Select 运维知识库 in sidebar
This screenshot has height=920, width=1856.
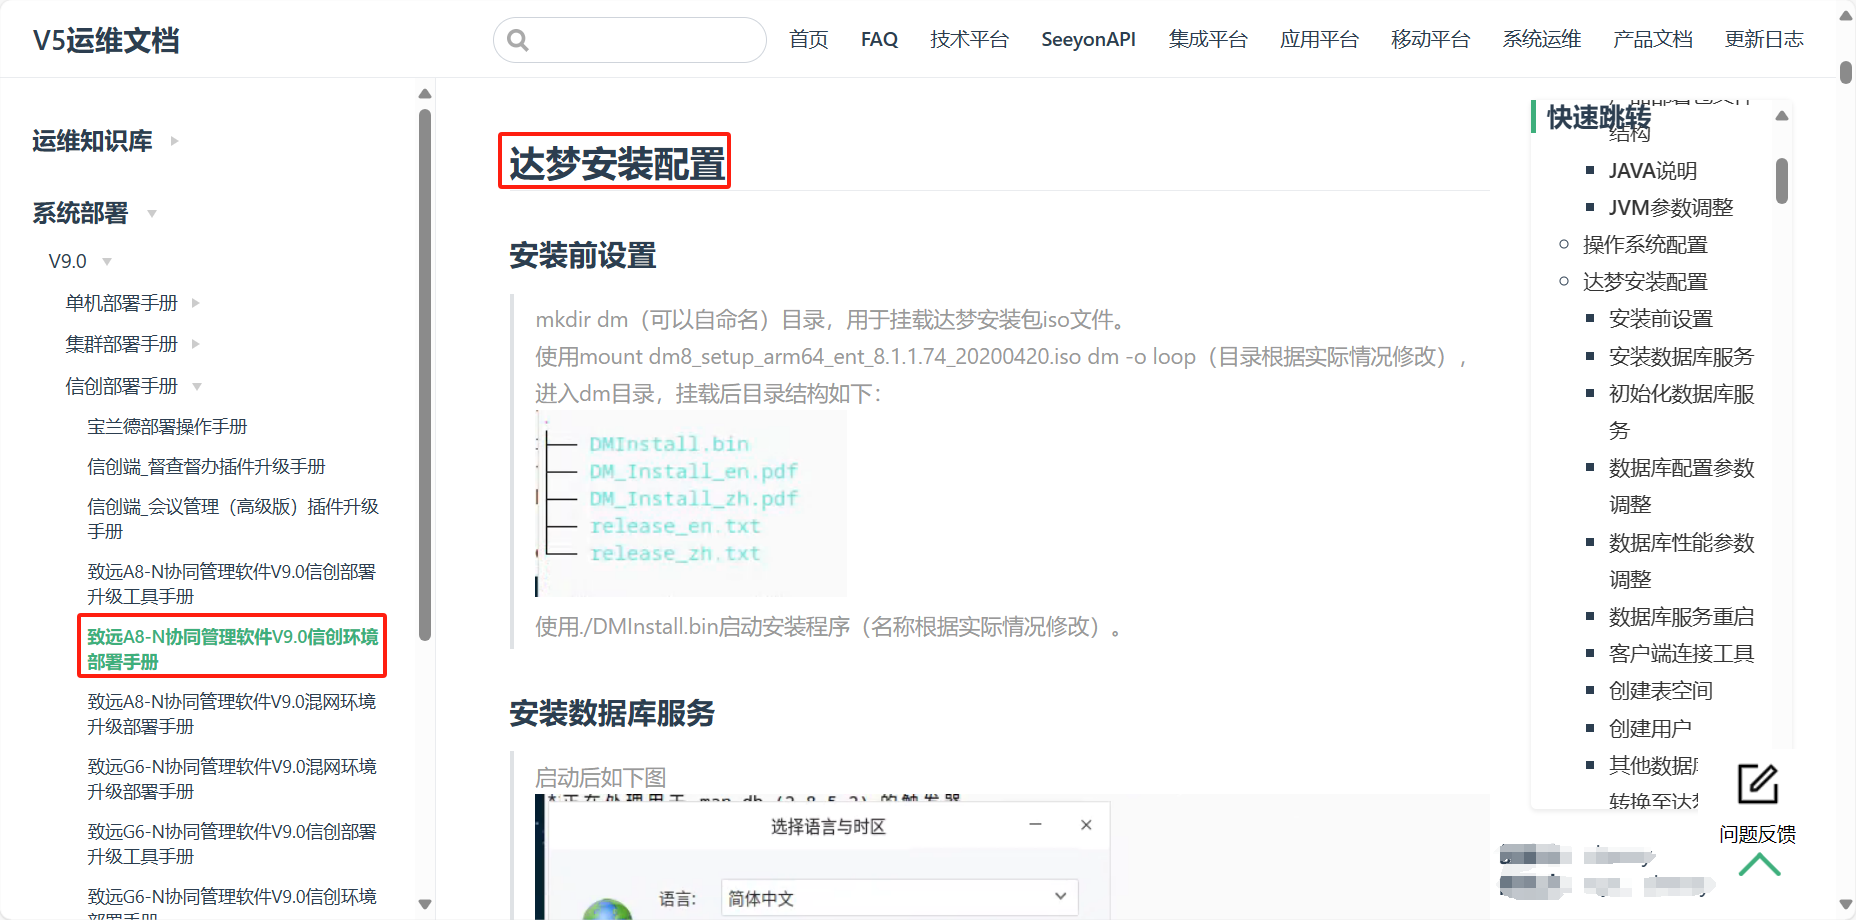point(92,141)
